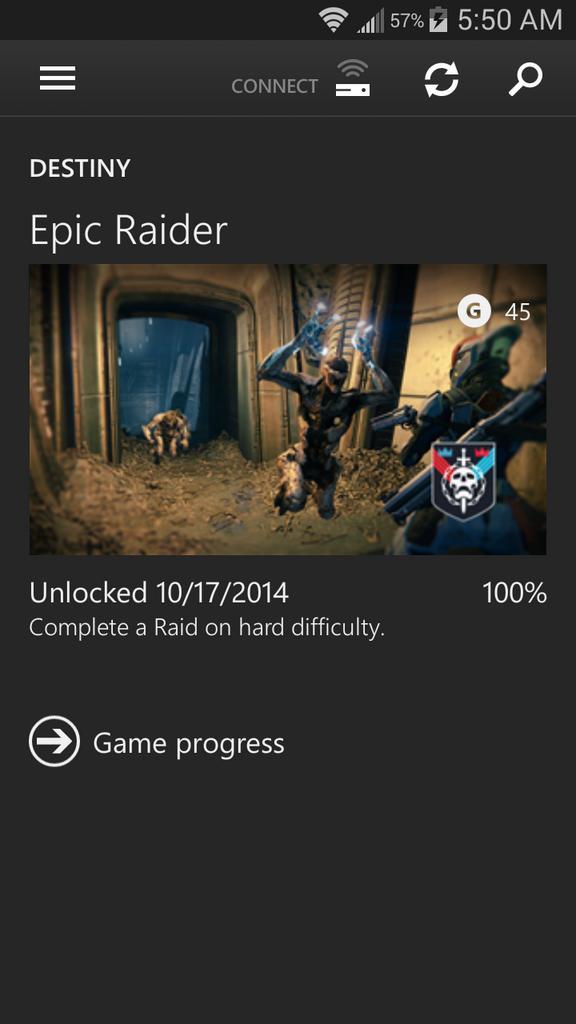Select the CONNECT label
Screen dimensions: 576x1024
(x=274, y=86)
